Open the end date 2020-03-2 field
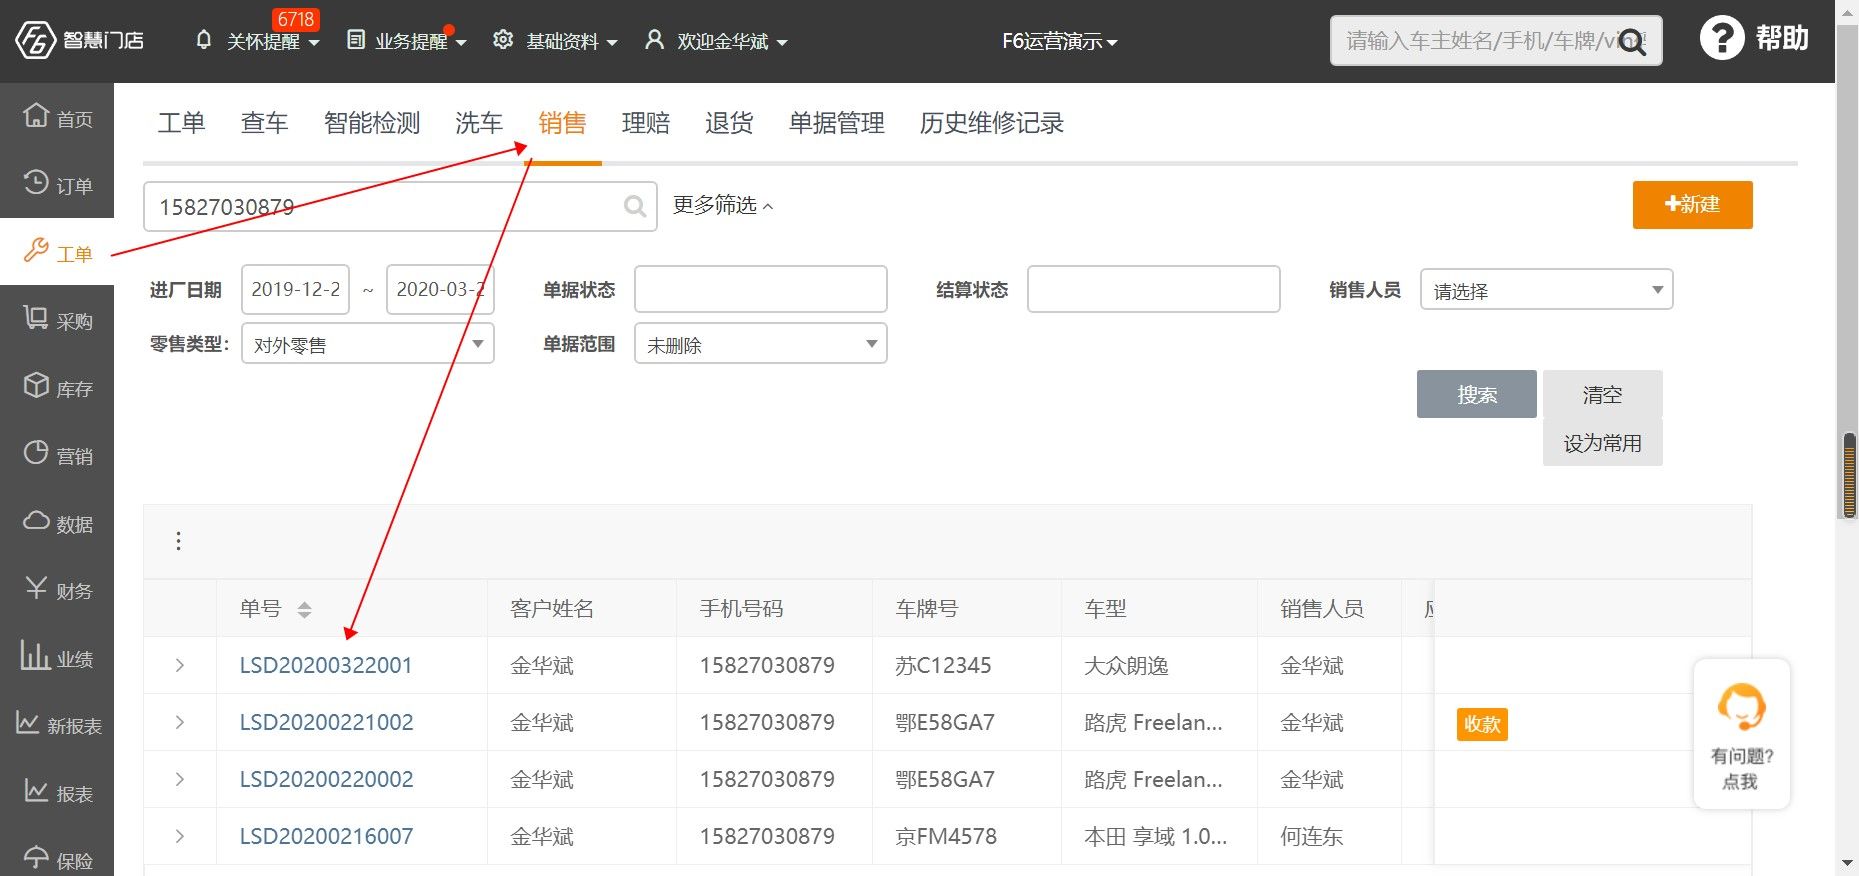Screen dimensions: 1859x876 pyautogui.click(x=440, y=289)
